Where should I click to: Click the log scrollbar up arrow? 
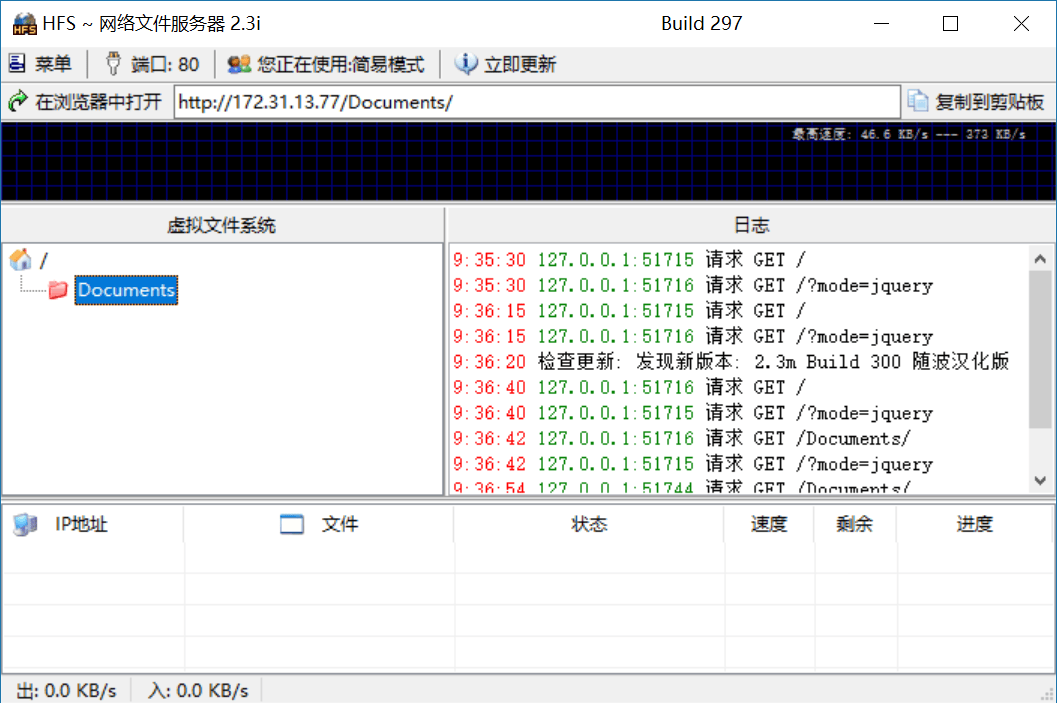pyautogui.click(x=1041, y=257)
